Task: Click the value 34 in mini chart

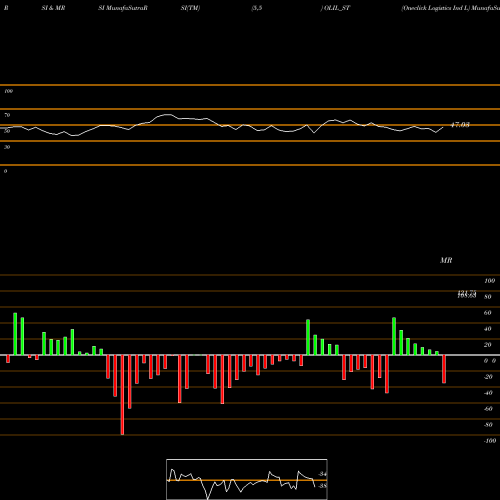Action: click(x=322, y=474)
